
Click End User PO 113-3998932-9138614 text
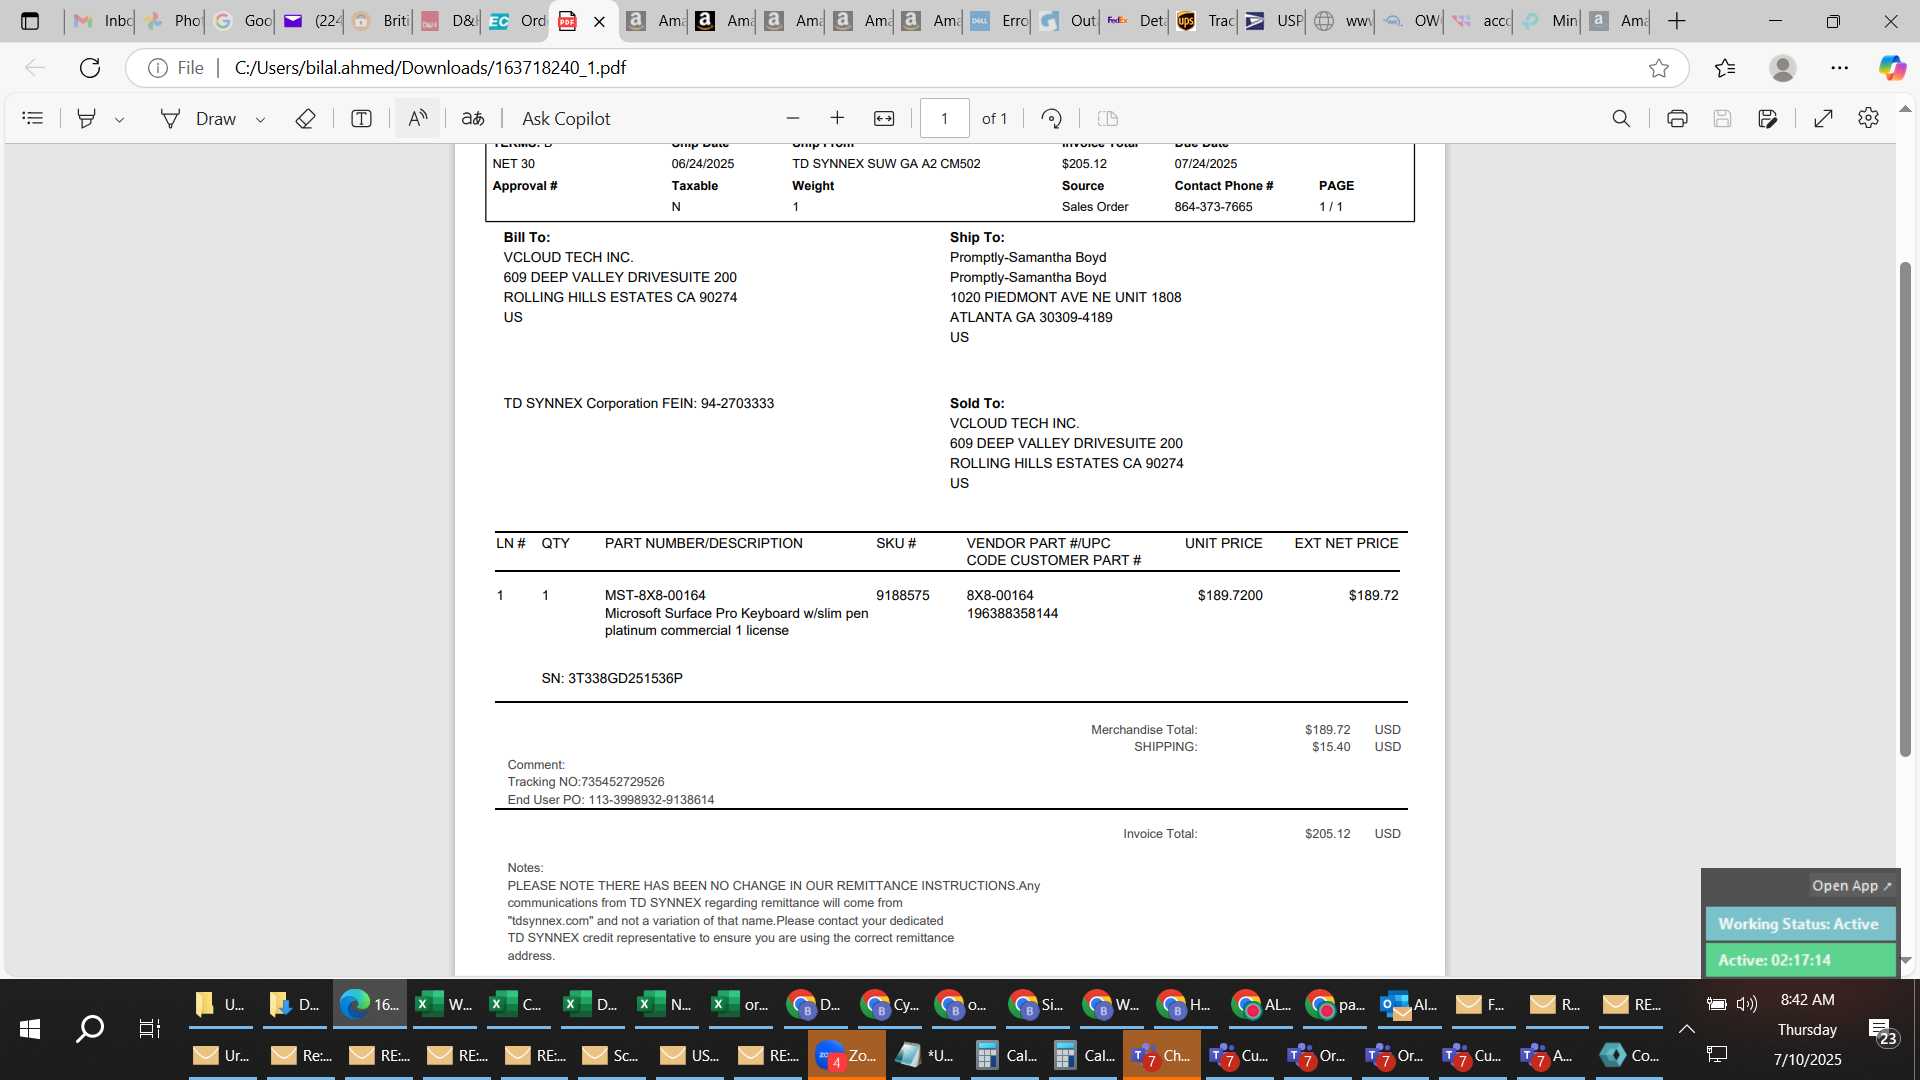pos(611,800)
